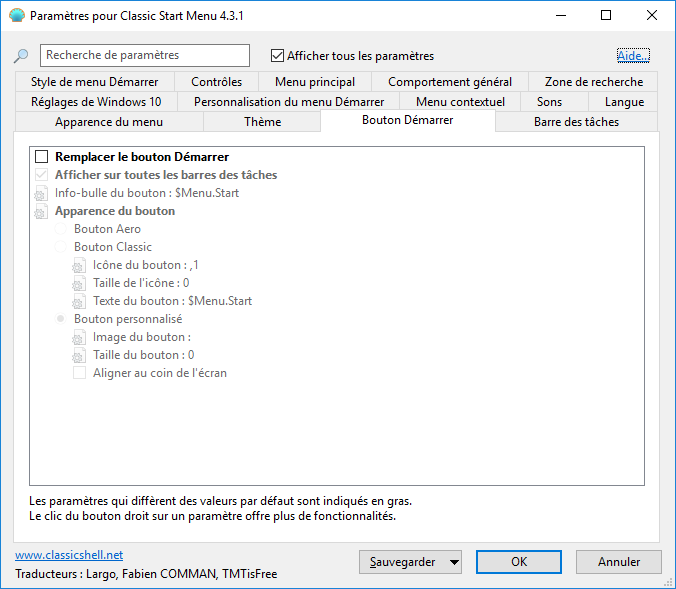Enable Remplacer le bouton Démarrer checkbox
676x589 pixels.
click(42, 157)
